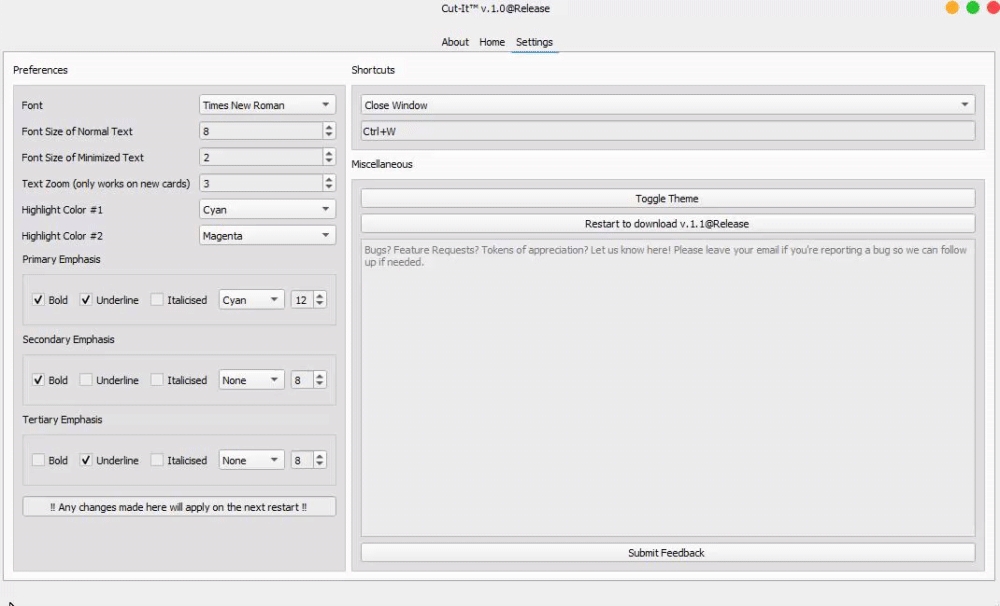Open the Font dropdown showing Times New Roman
Screen dimensions: 1000x606
tap(267, 105)
